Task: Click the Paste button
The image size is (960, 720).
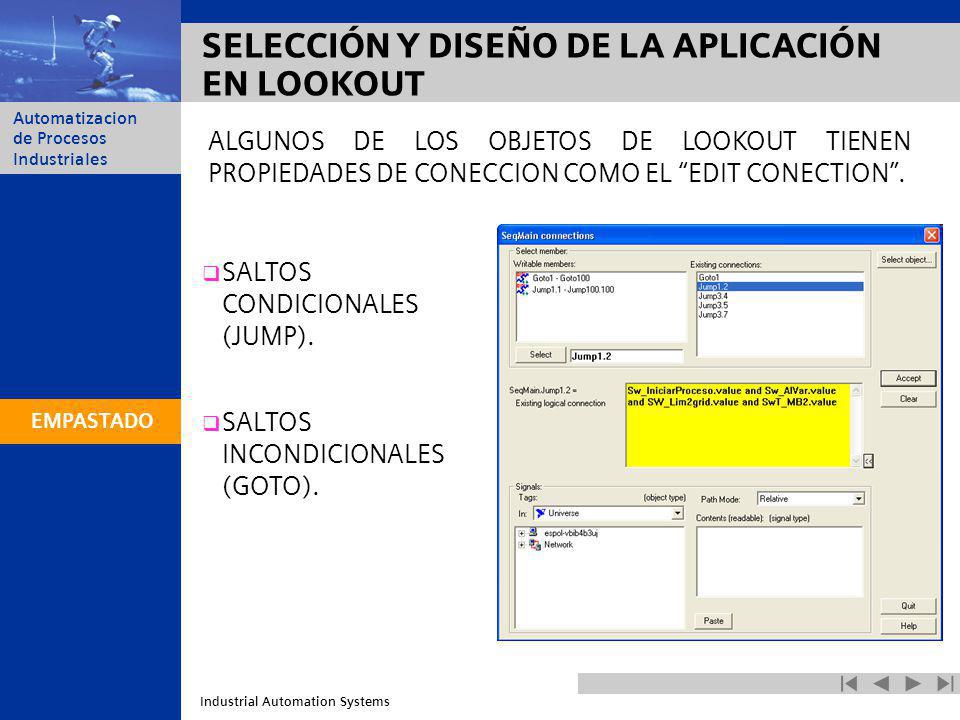Action: [x=713, y=621]
